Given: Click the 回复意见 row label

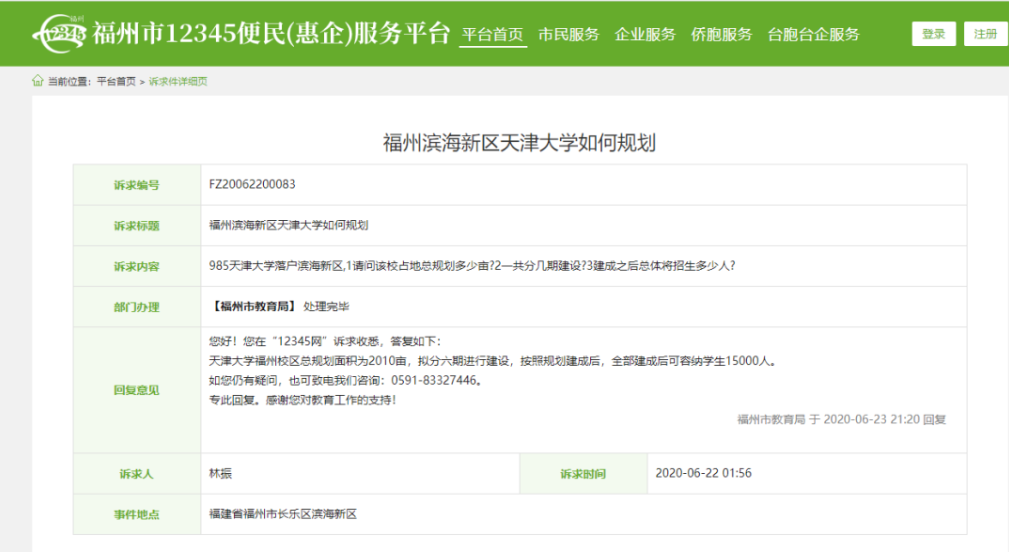Looking at the screenshot, I should tap(136, 390).
